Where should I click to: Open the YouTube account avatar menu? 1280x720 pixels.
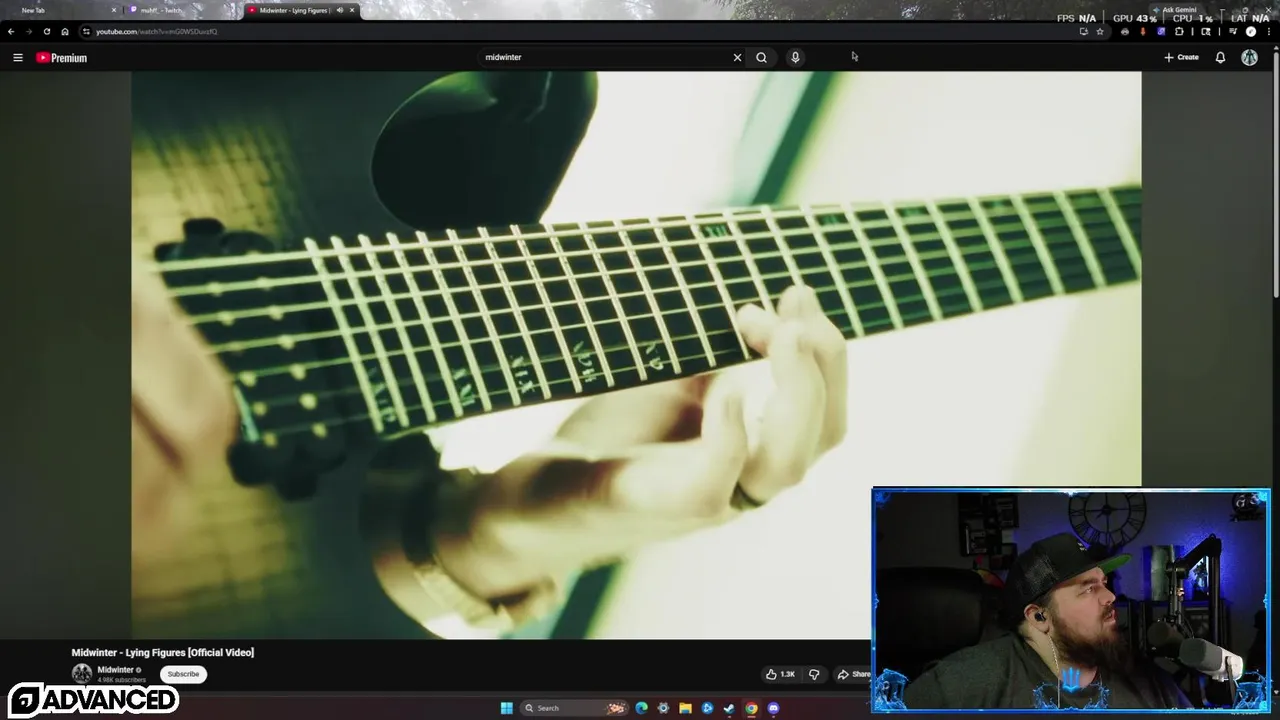pyautogui.click(x=1249, y=57)
